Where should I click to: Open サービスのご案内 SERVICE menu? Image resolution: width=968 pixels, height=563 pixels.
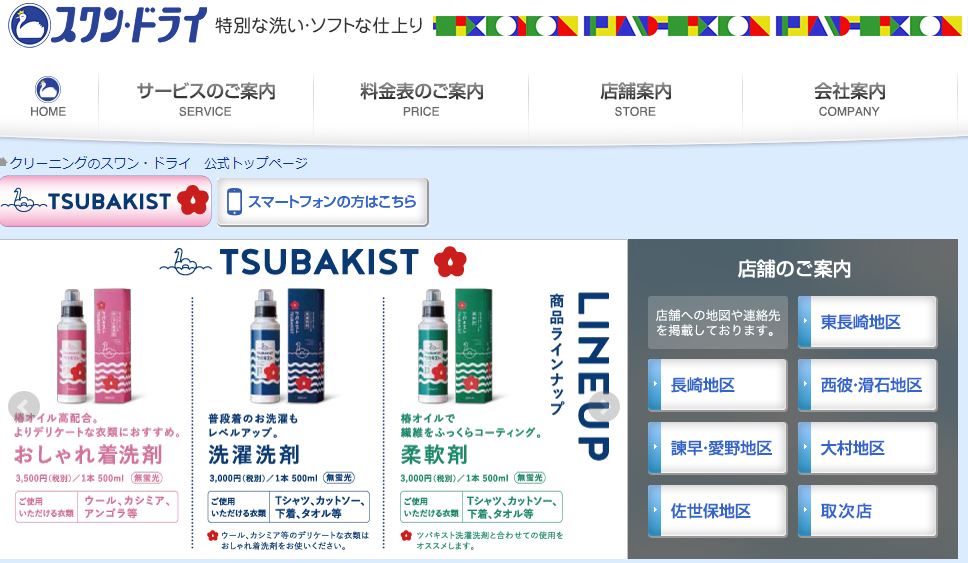pos(206,99)
